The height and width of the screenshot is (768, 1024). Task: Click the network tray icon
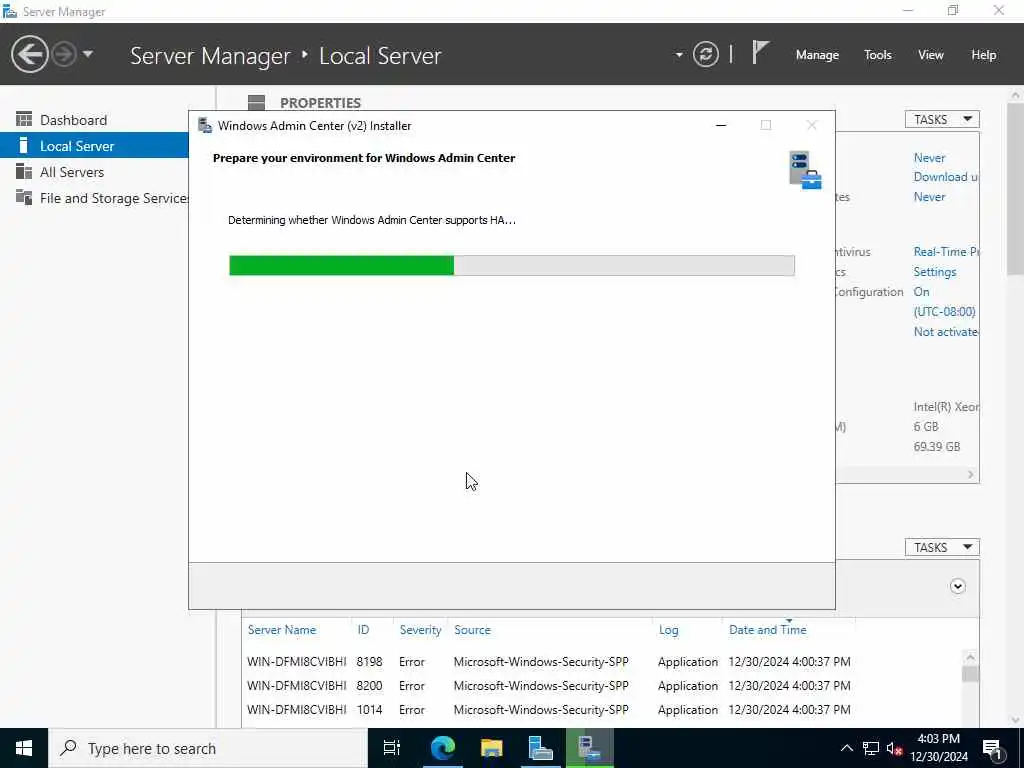coord(871,748)
